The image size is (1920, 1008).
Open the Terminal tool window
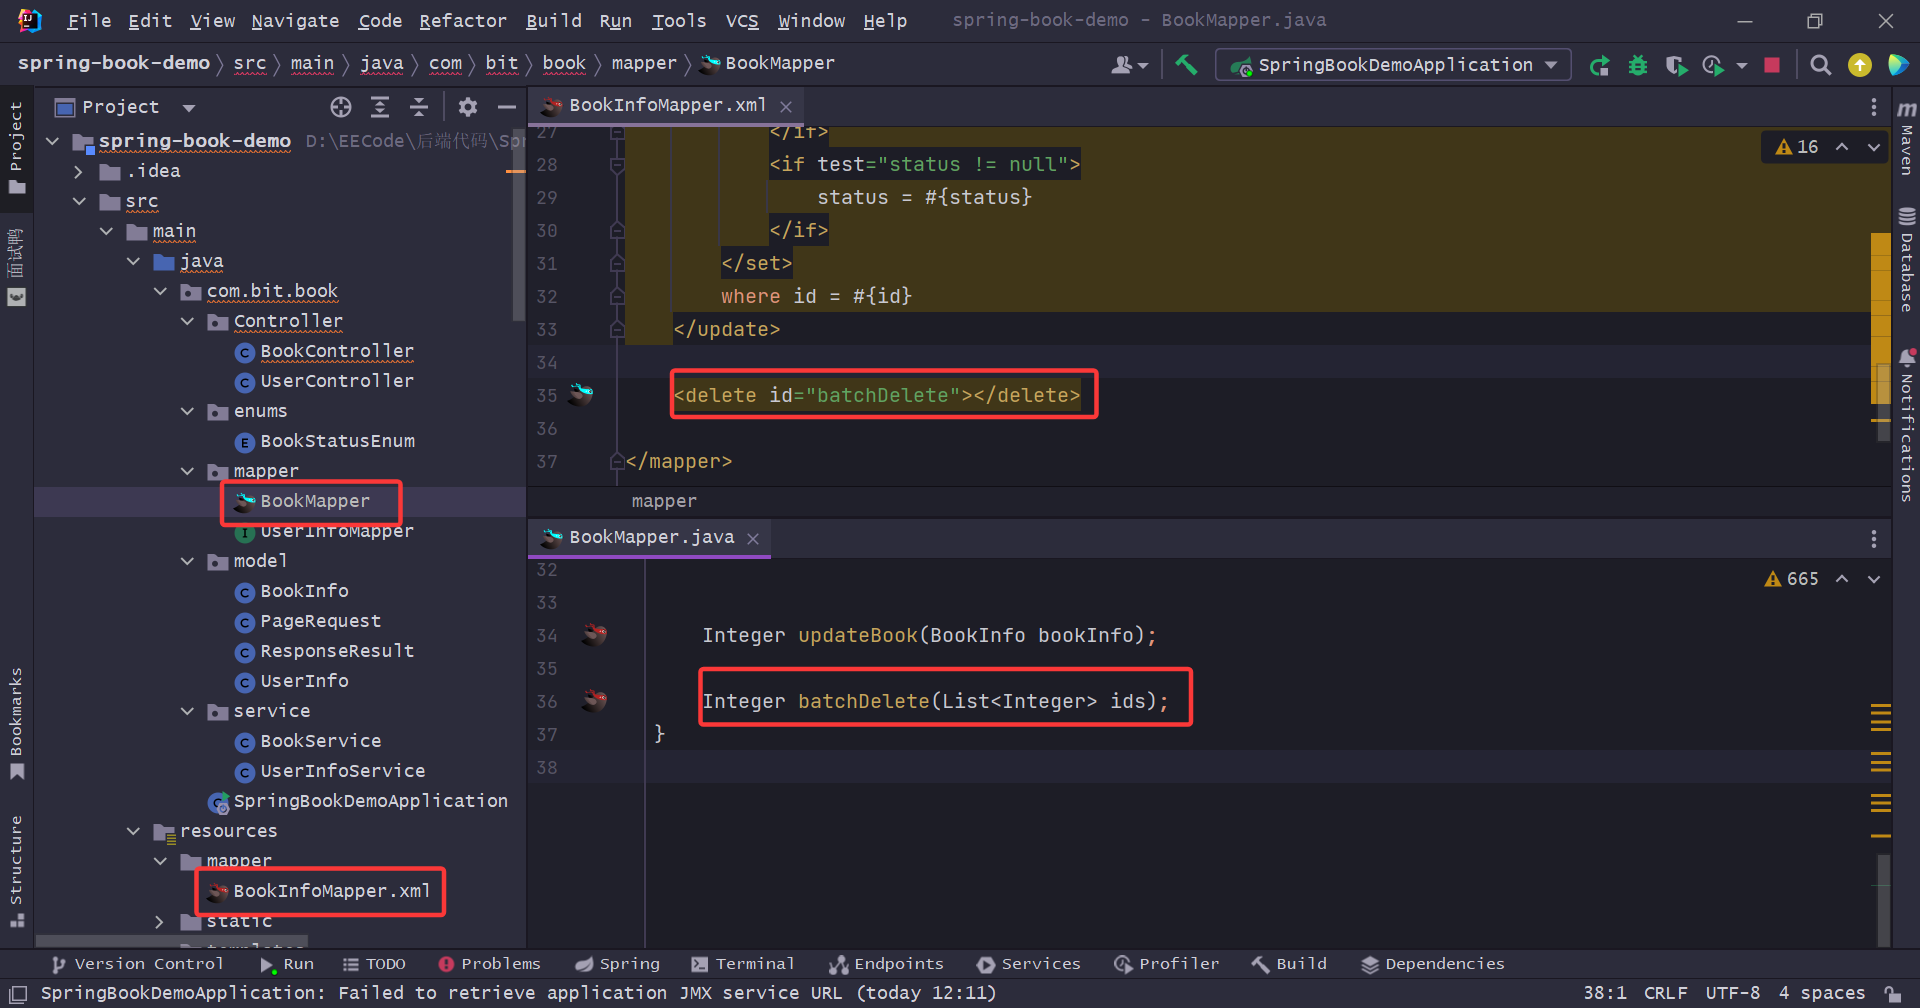click(742, 964)
